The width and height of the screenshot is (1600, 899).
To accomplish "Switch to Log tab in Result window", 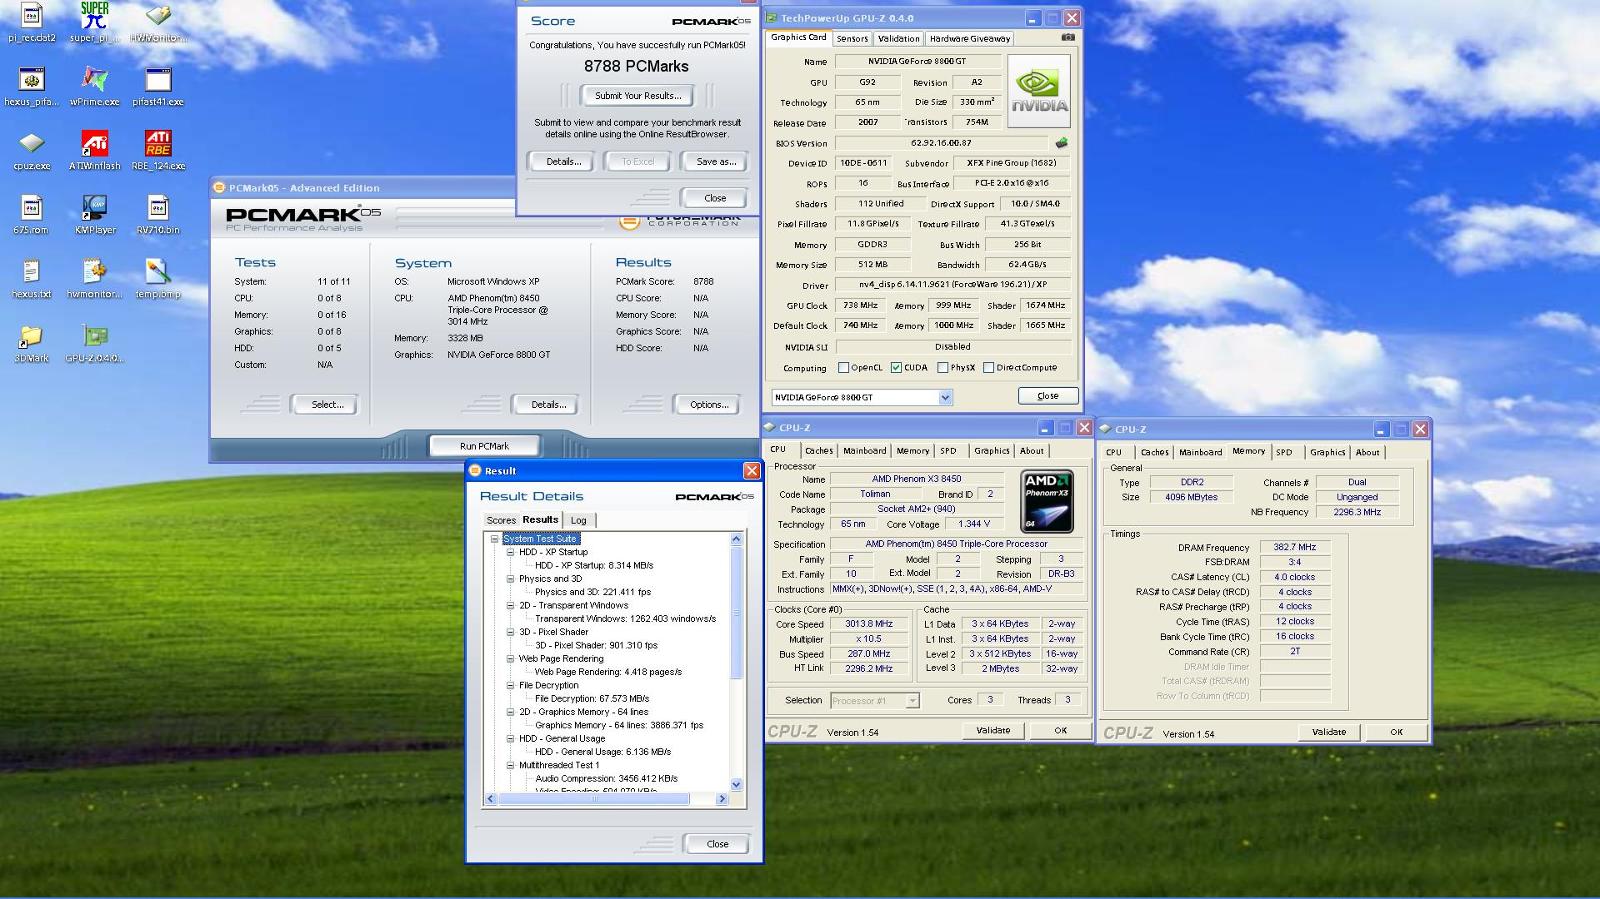I will (579, 520).
